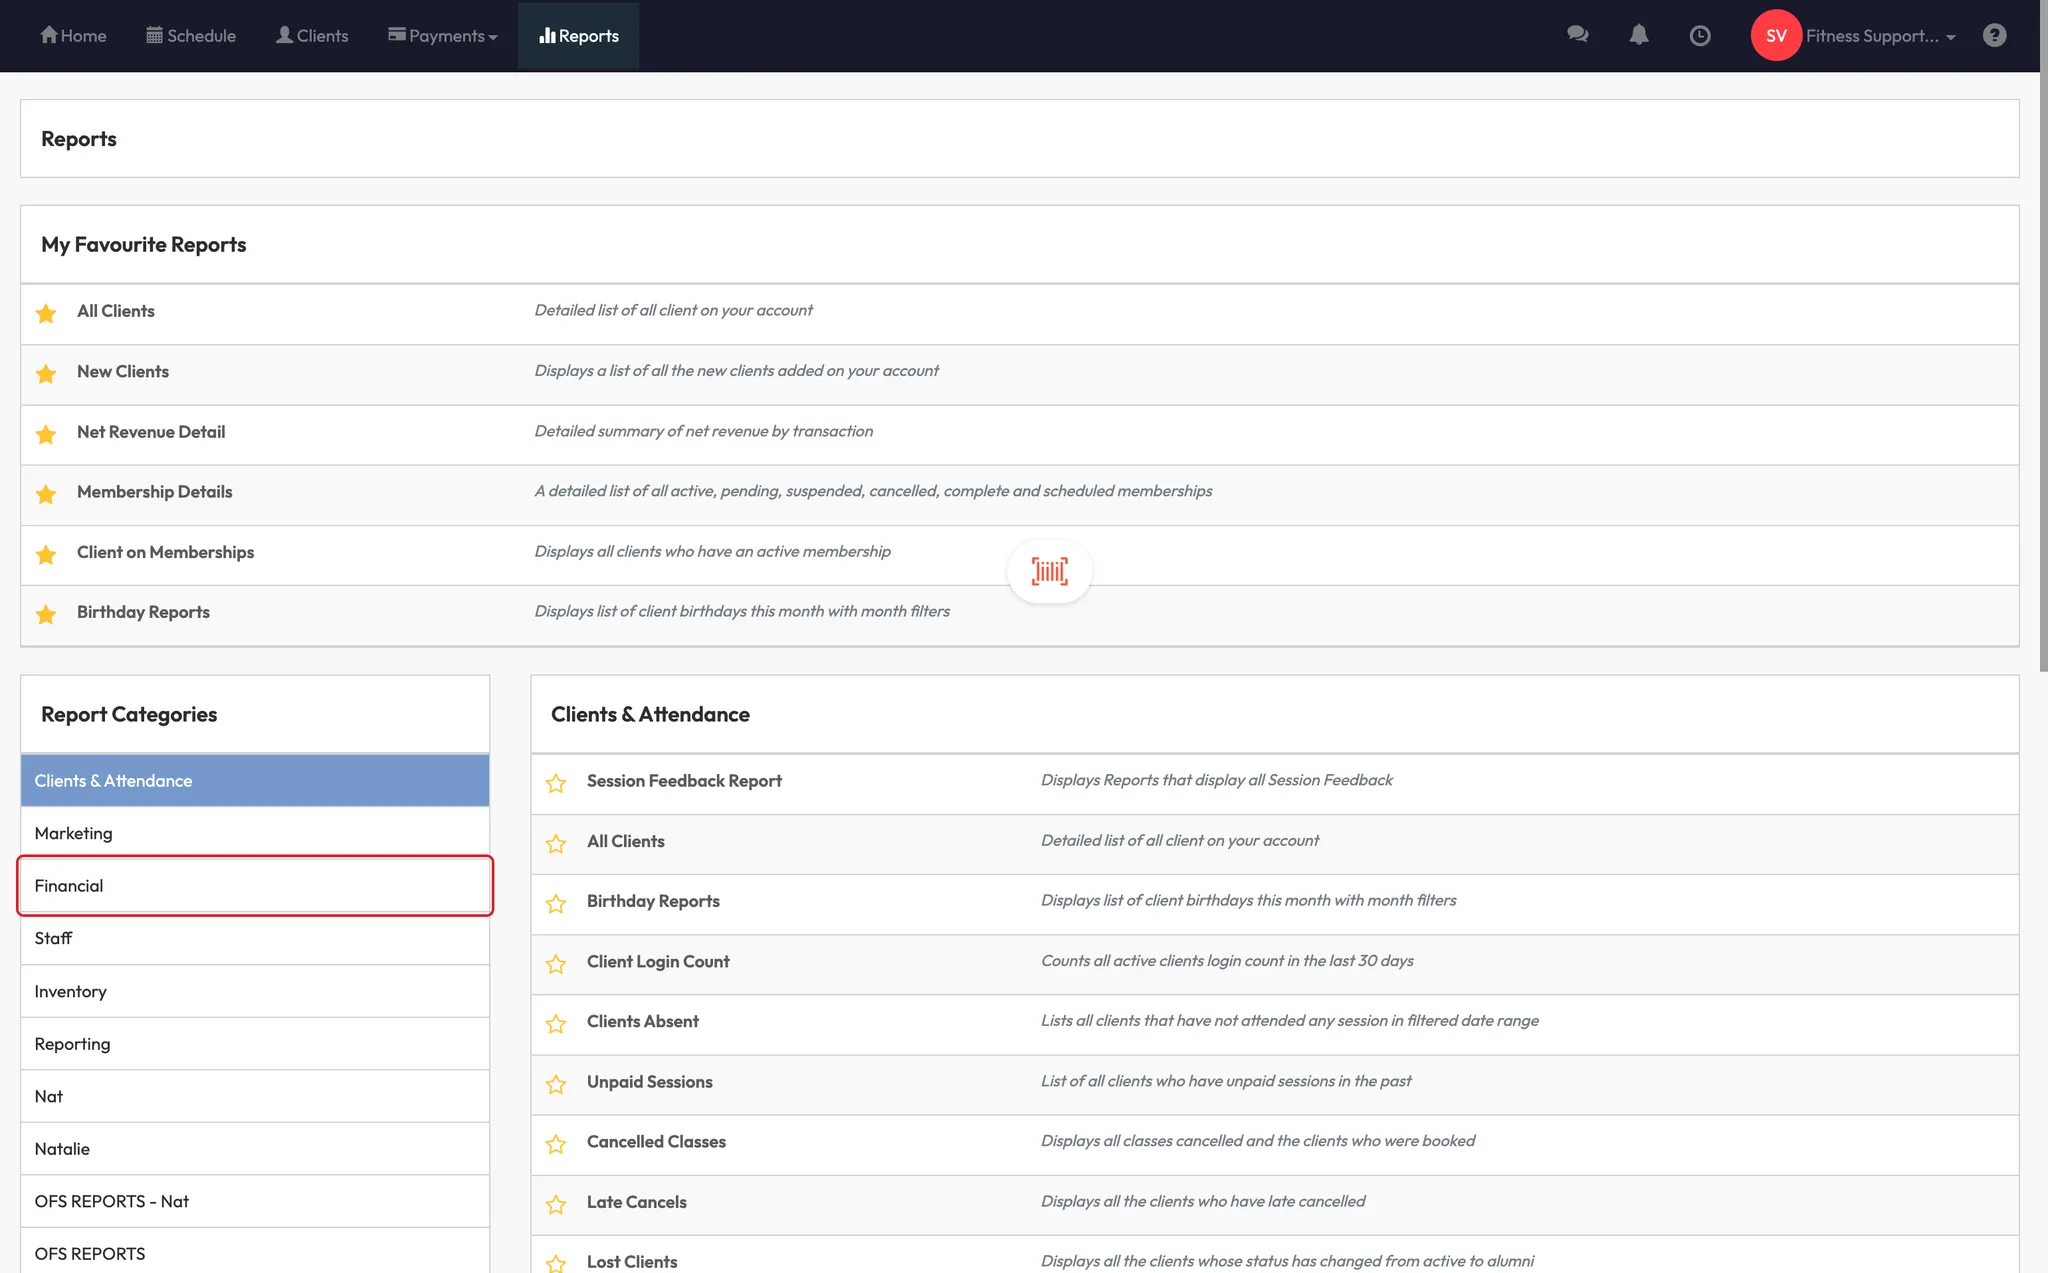This screenshot has height=1273, width=2048.
Task: Open the Unpaid Sessions report
Action: coord(649,1082)
